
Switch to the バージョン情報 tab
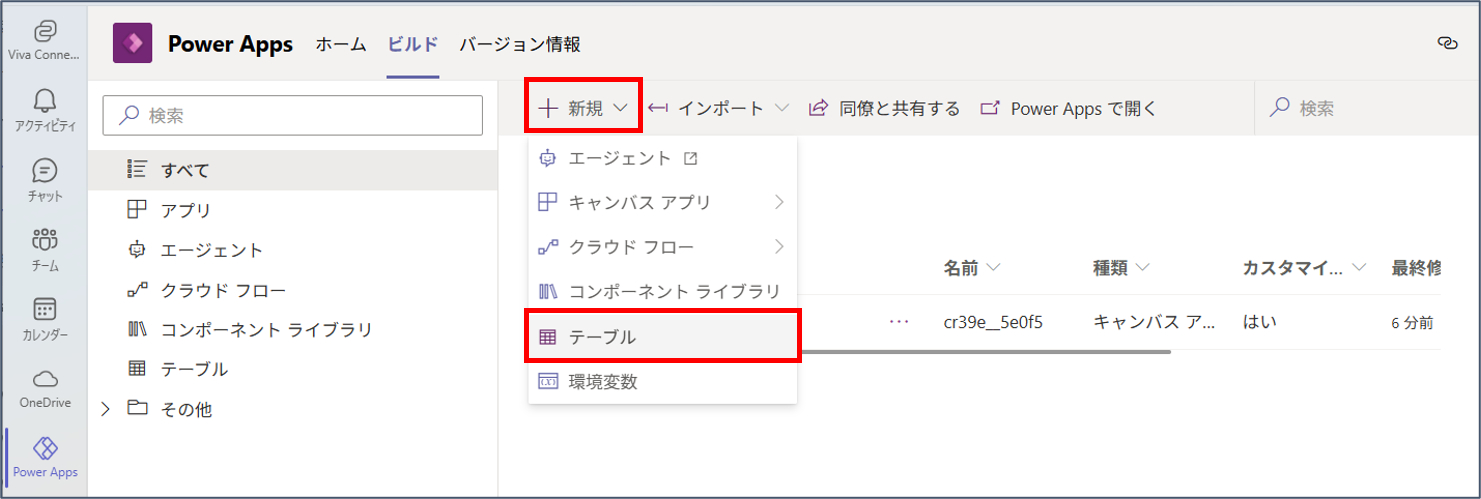pyautogui.click(x=520, y=44)
